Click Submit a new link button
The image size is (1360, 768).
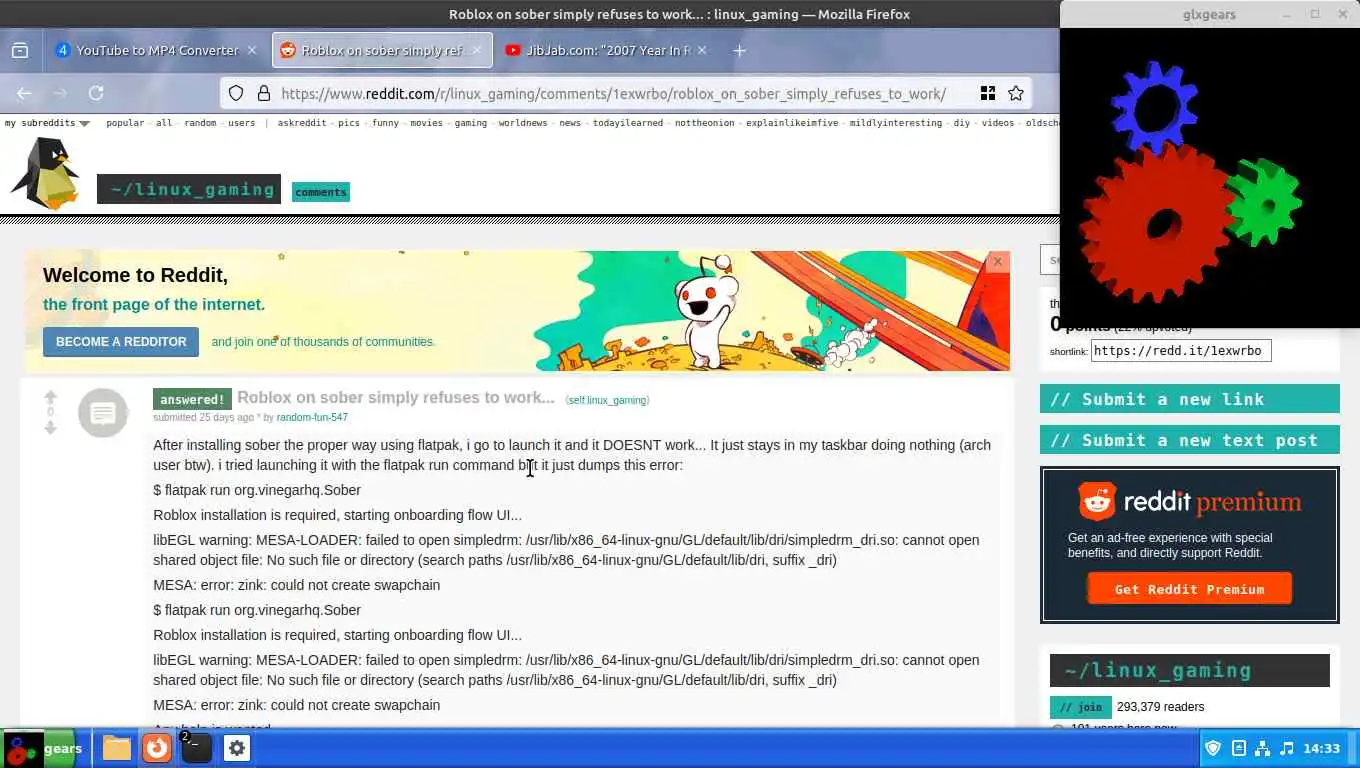[1189, 399]
